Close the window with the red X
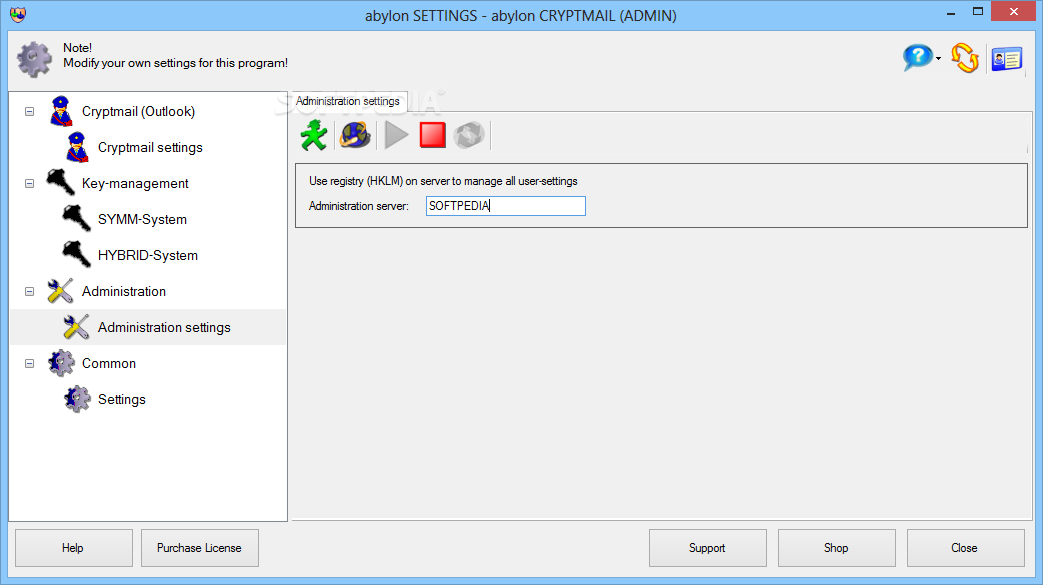The image size is (1043, 585). 1014,11
